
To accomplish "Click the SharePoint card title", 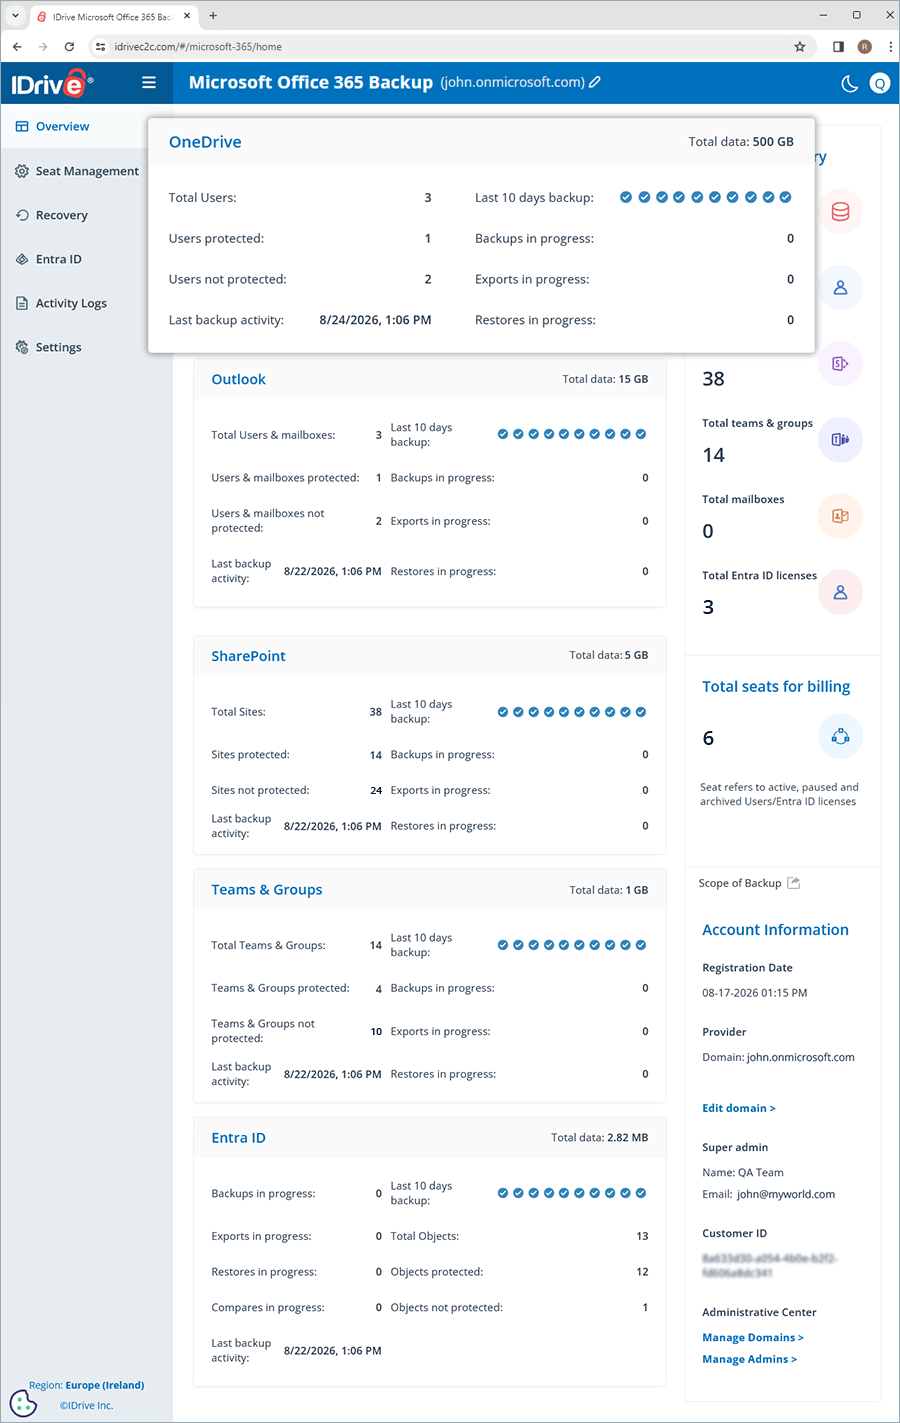I will (x=248, y=656).
